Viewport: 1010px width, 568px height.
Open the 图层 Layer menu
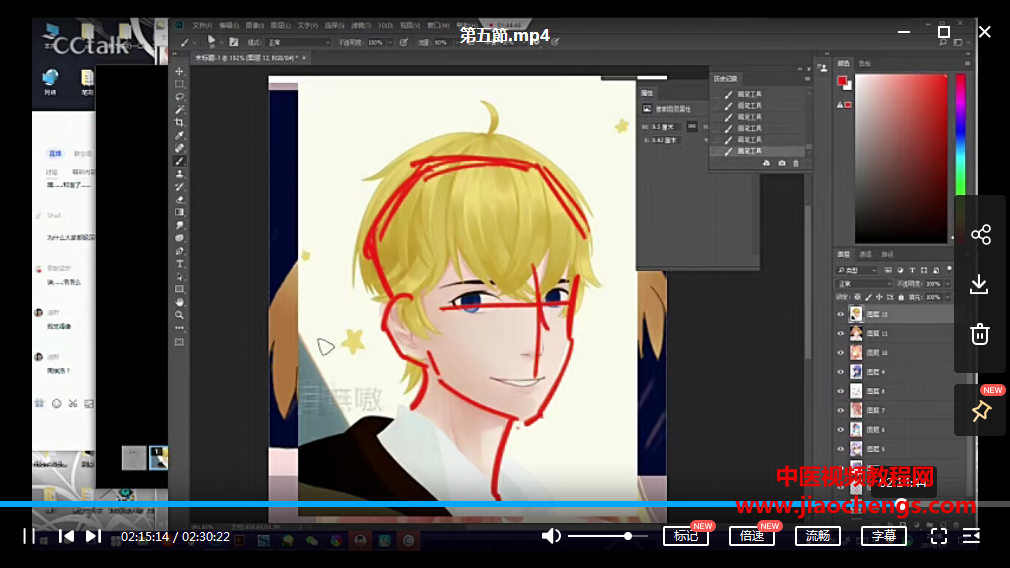[x=280, y=26]
